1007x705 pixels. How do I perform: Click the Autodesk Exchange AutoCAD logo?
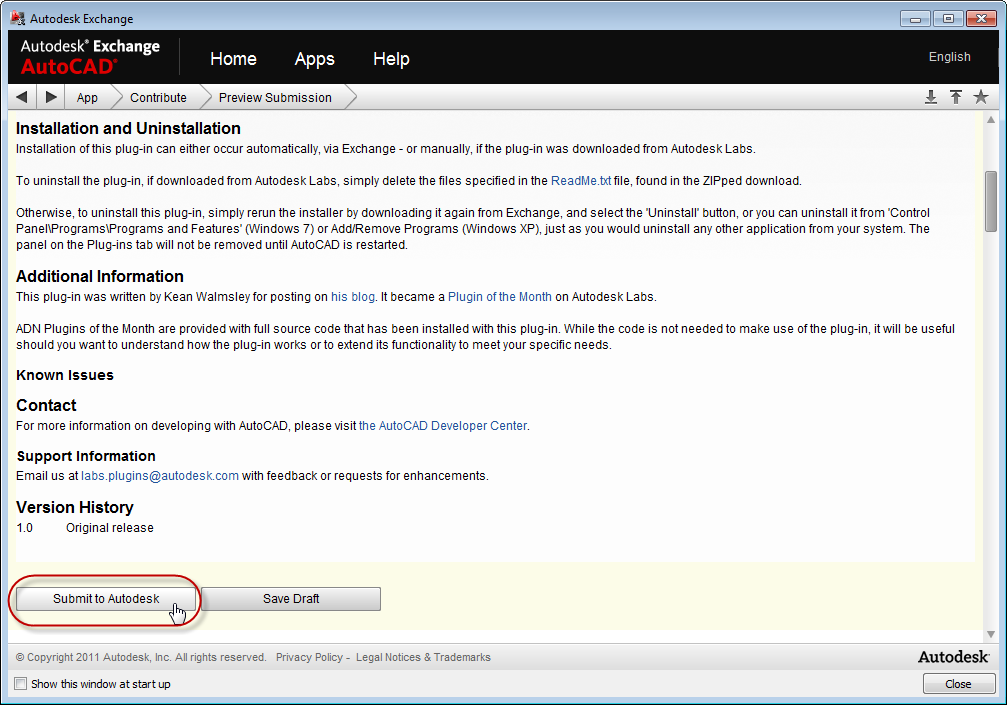pos(90,57)
